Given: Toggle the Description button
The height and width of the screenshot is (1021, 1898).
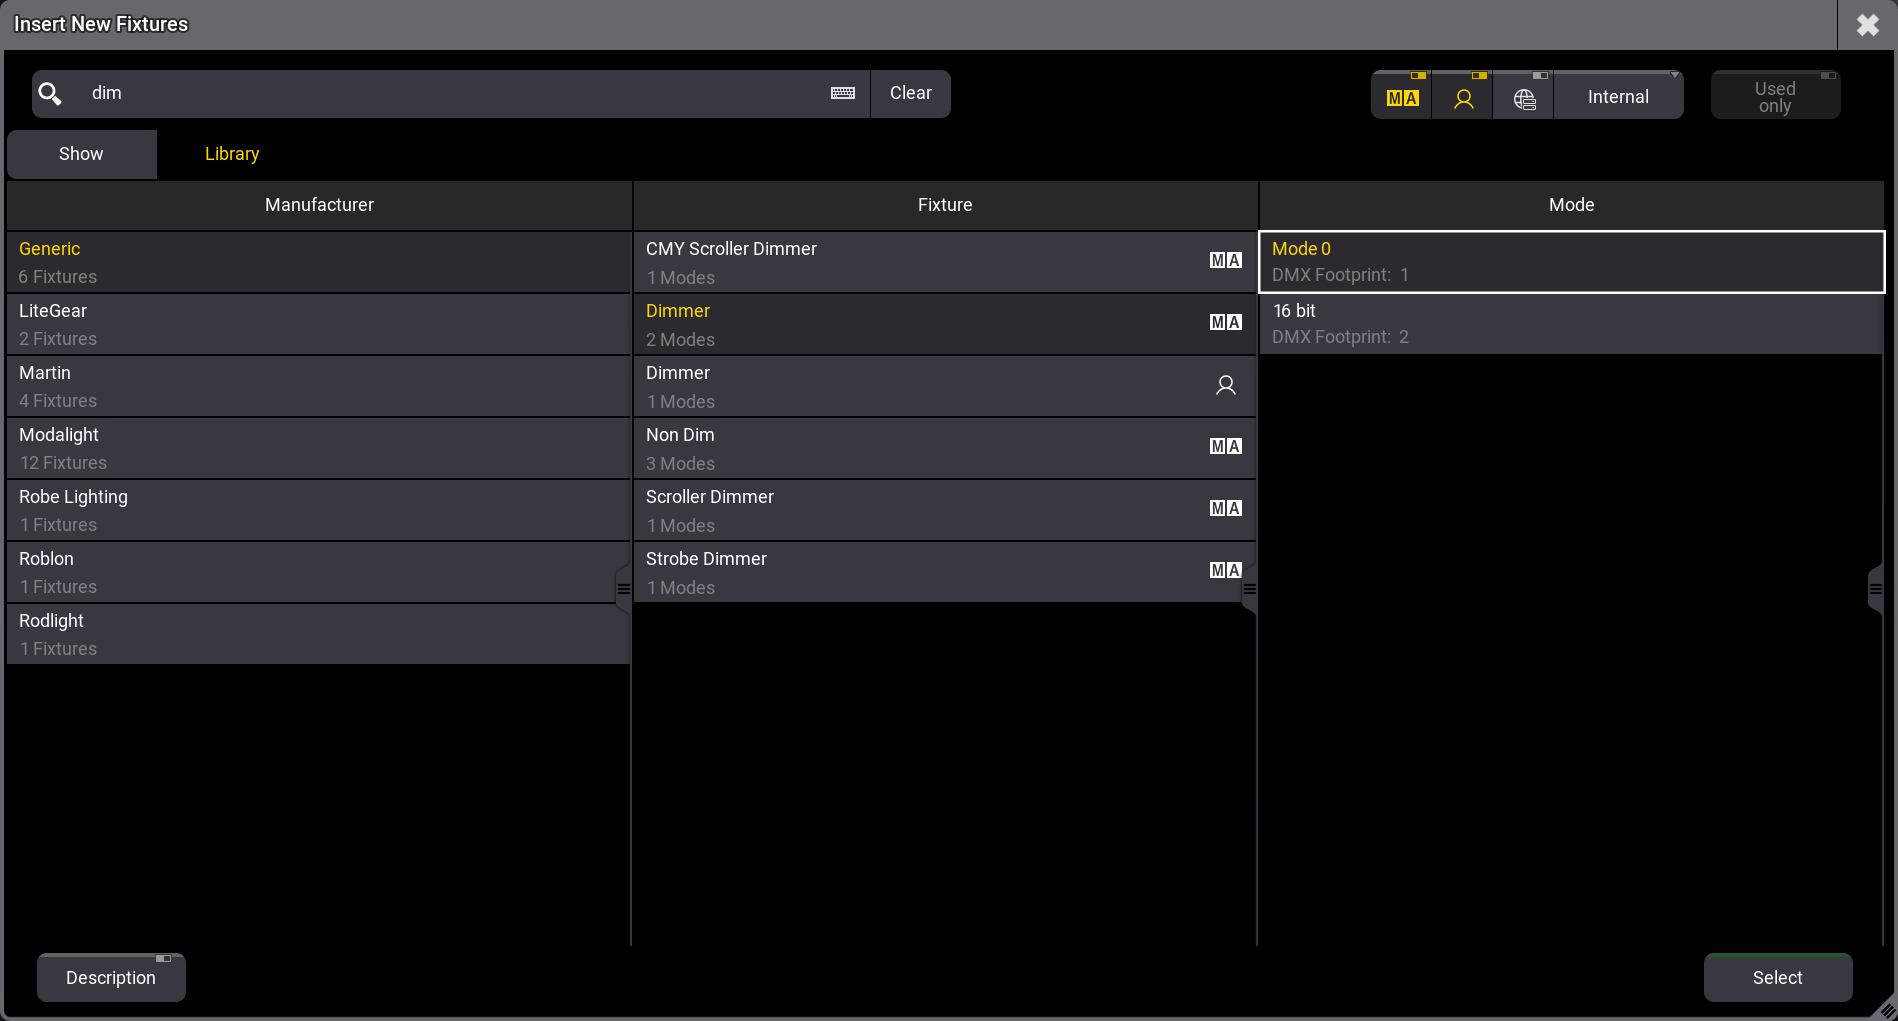Looking at the screenshot, I should (x=111, y=978).
